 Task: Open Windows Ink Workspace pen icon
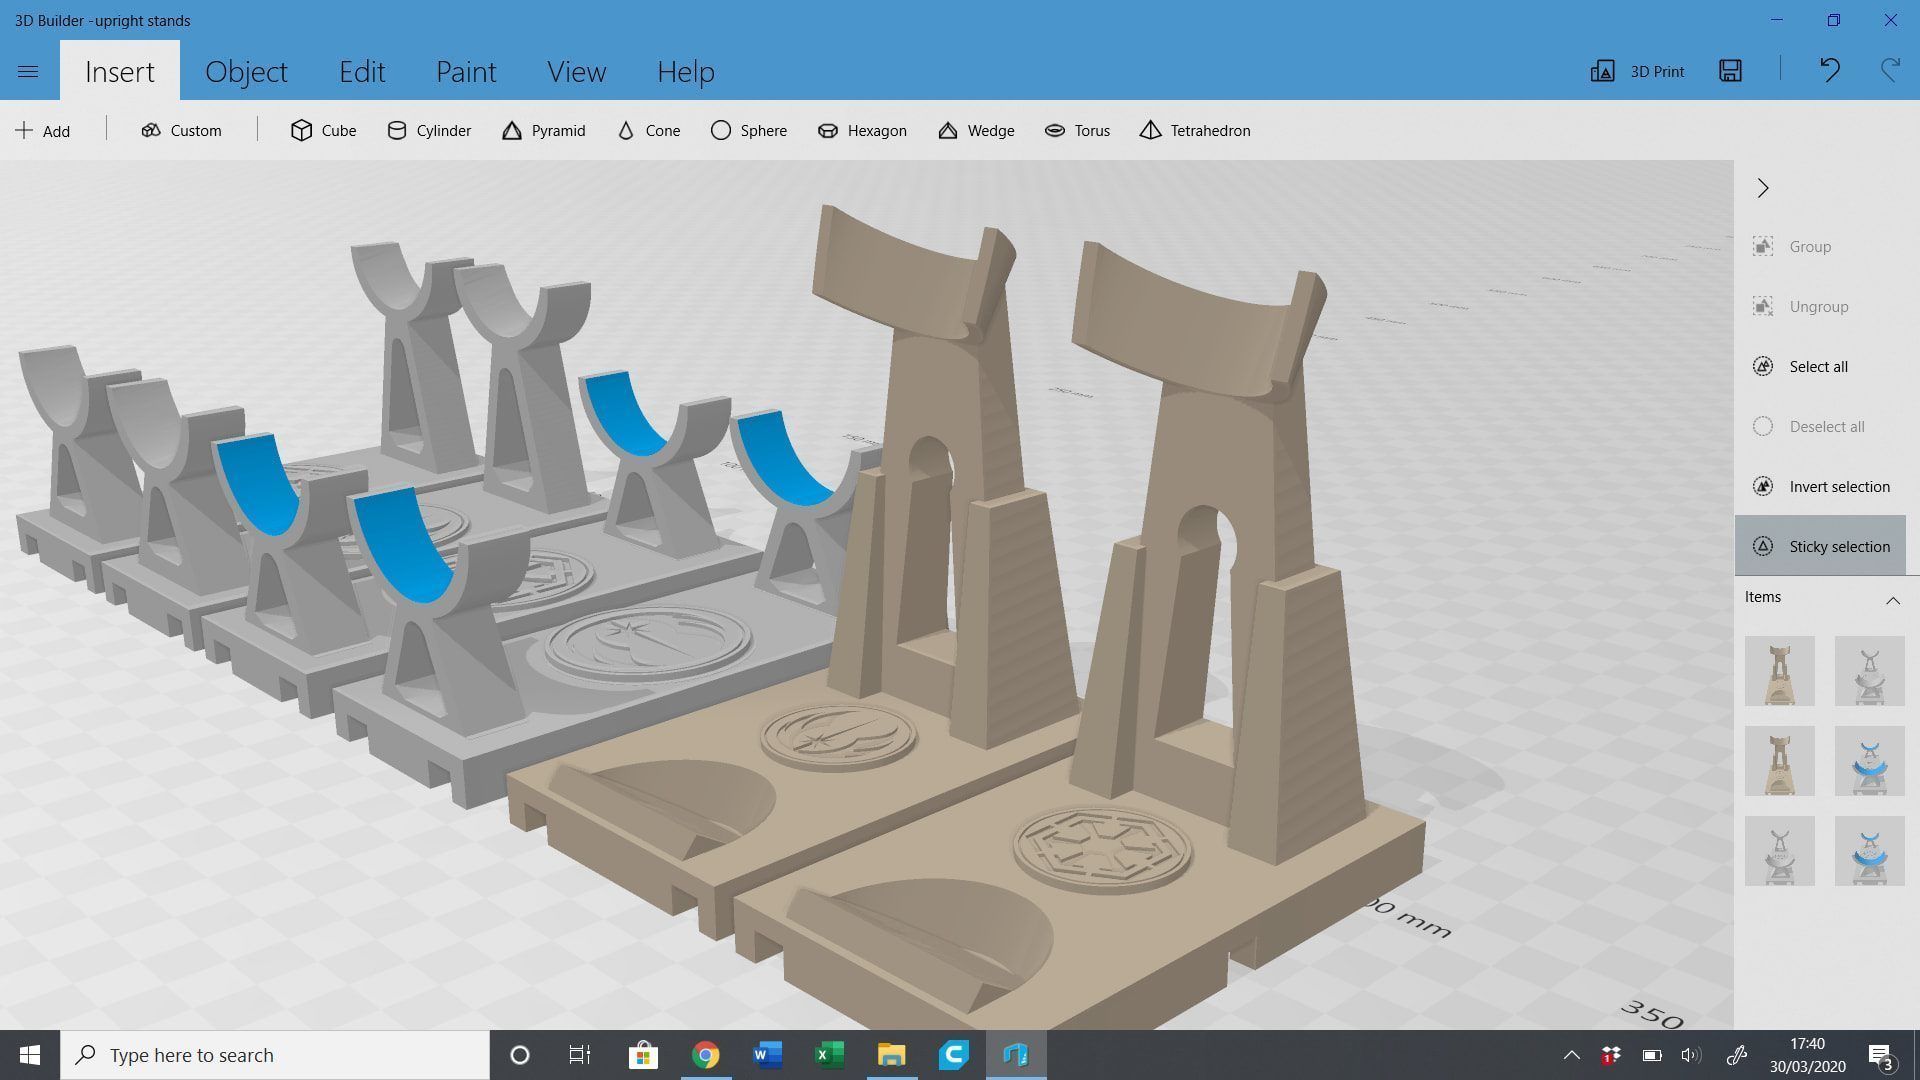(1736, 1055)
